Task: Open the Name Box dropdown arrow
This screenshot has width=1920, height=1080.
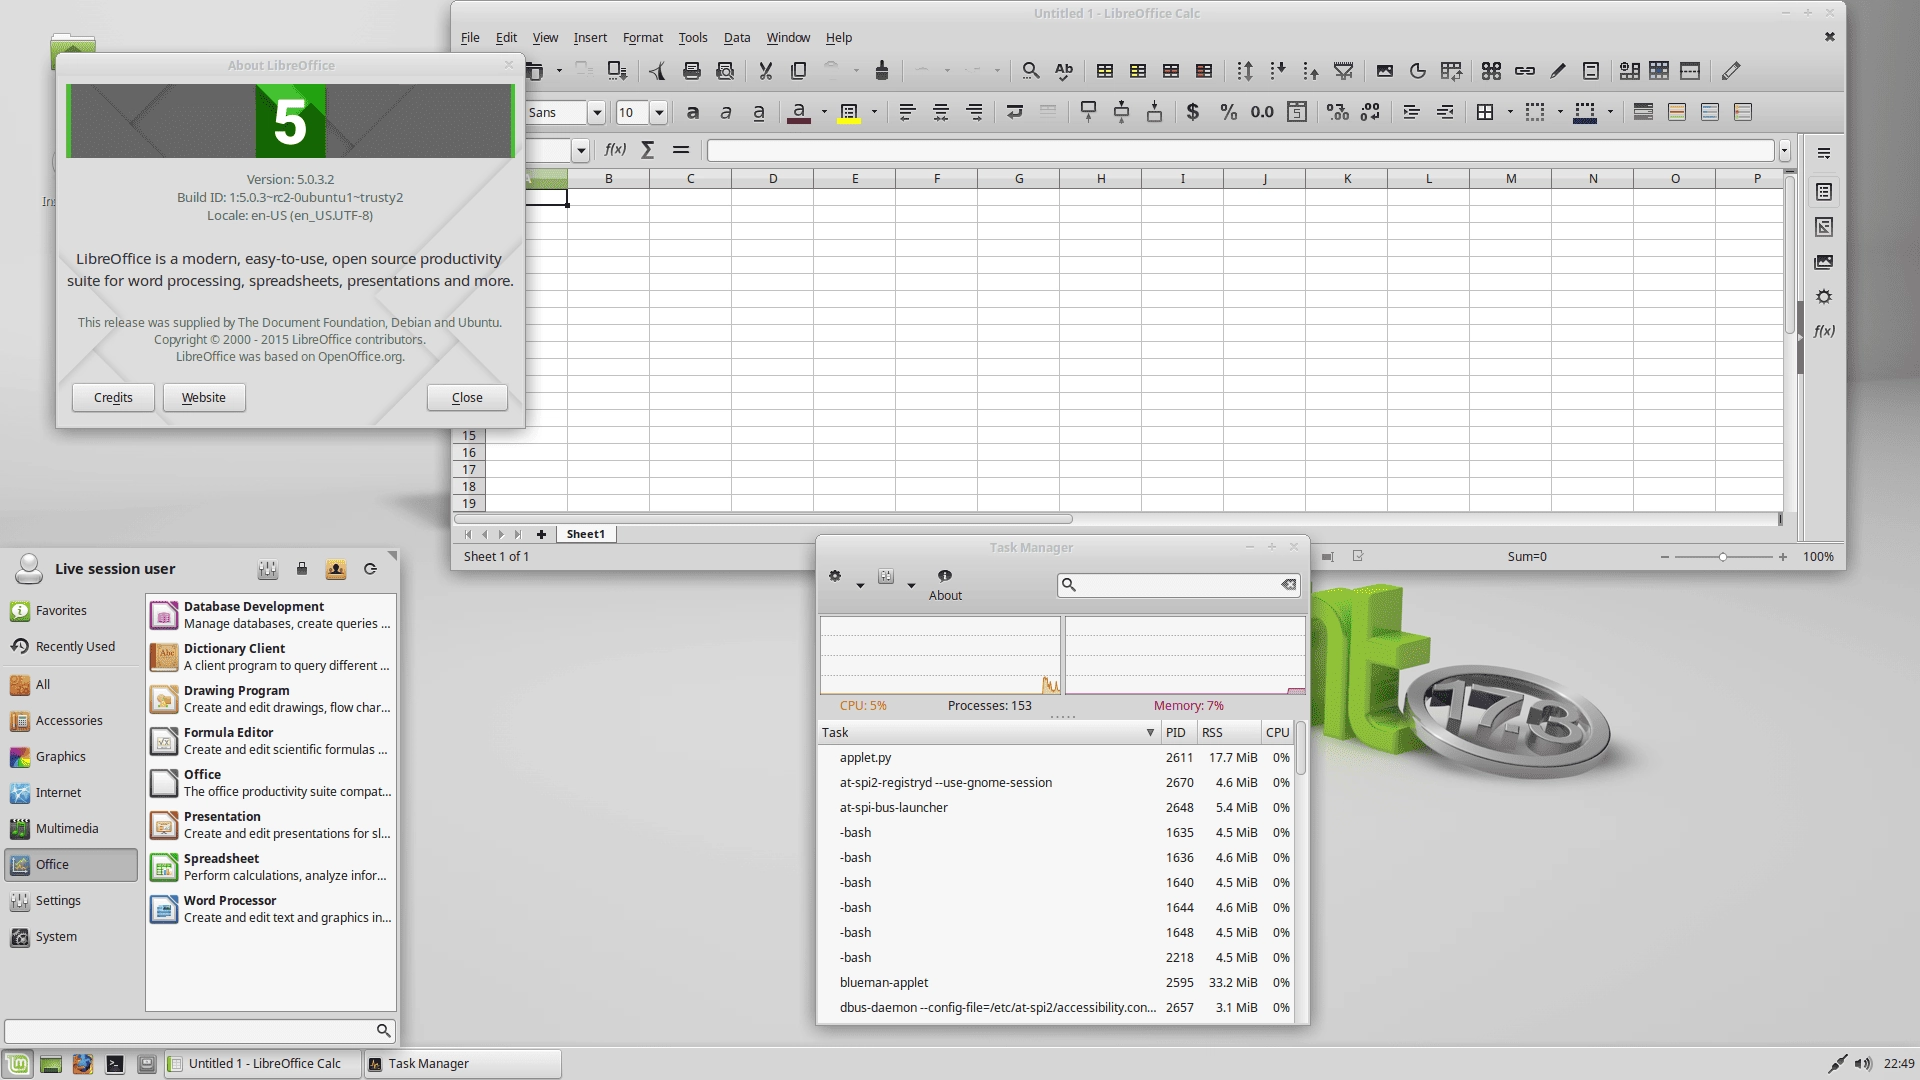Action: (x=580, y=151)
